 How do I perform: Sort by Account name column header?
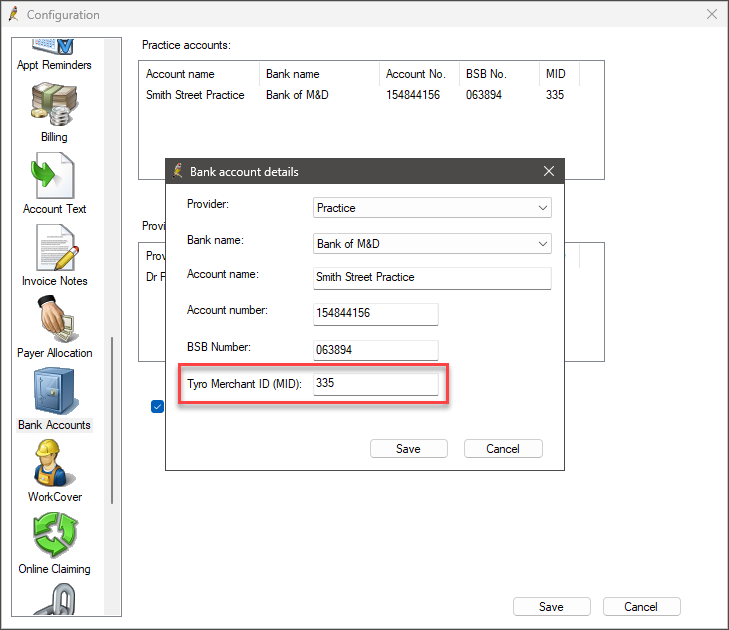pyautogui.click(x=200, y=74)
